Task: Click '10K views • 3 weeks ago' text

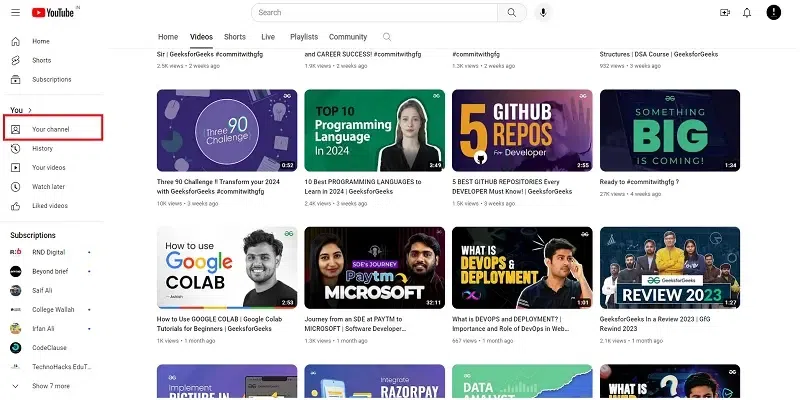Action: [187, 204]
